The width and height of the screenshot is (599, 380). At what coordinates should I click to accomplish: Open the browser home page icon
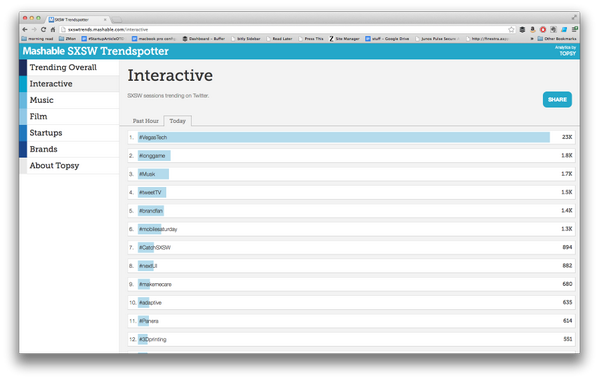[x=53, y=29]
